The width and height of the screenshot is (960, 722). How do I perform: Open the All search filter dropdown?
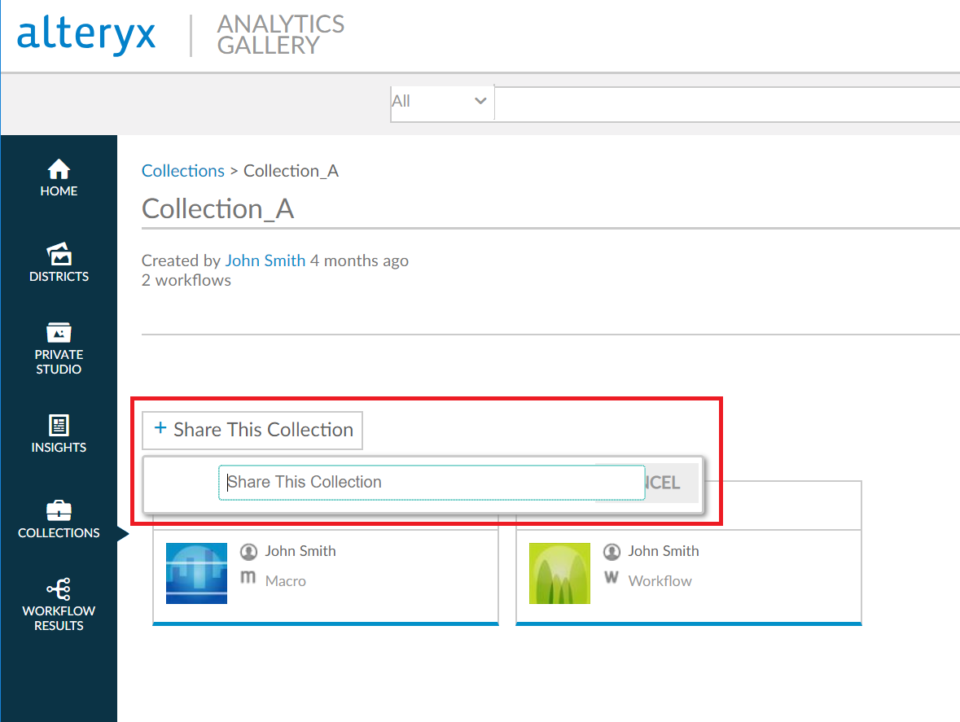(x=441, y=101)
